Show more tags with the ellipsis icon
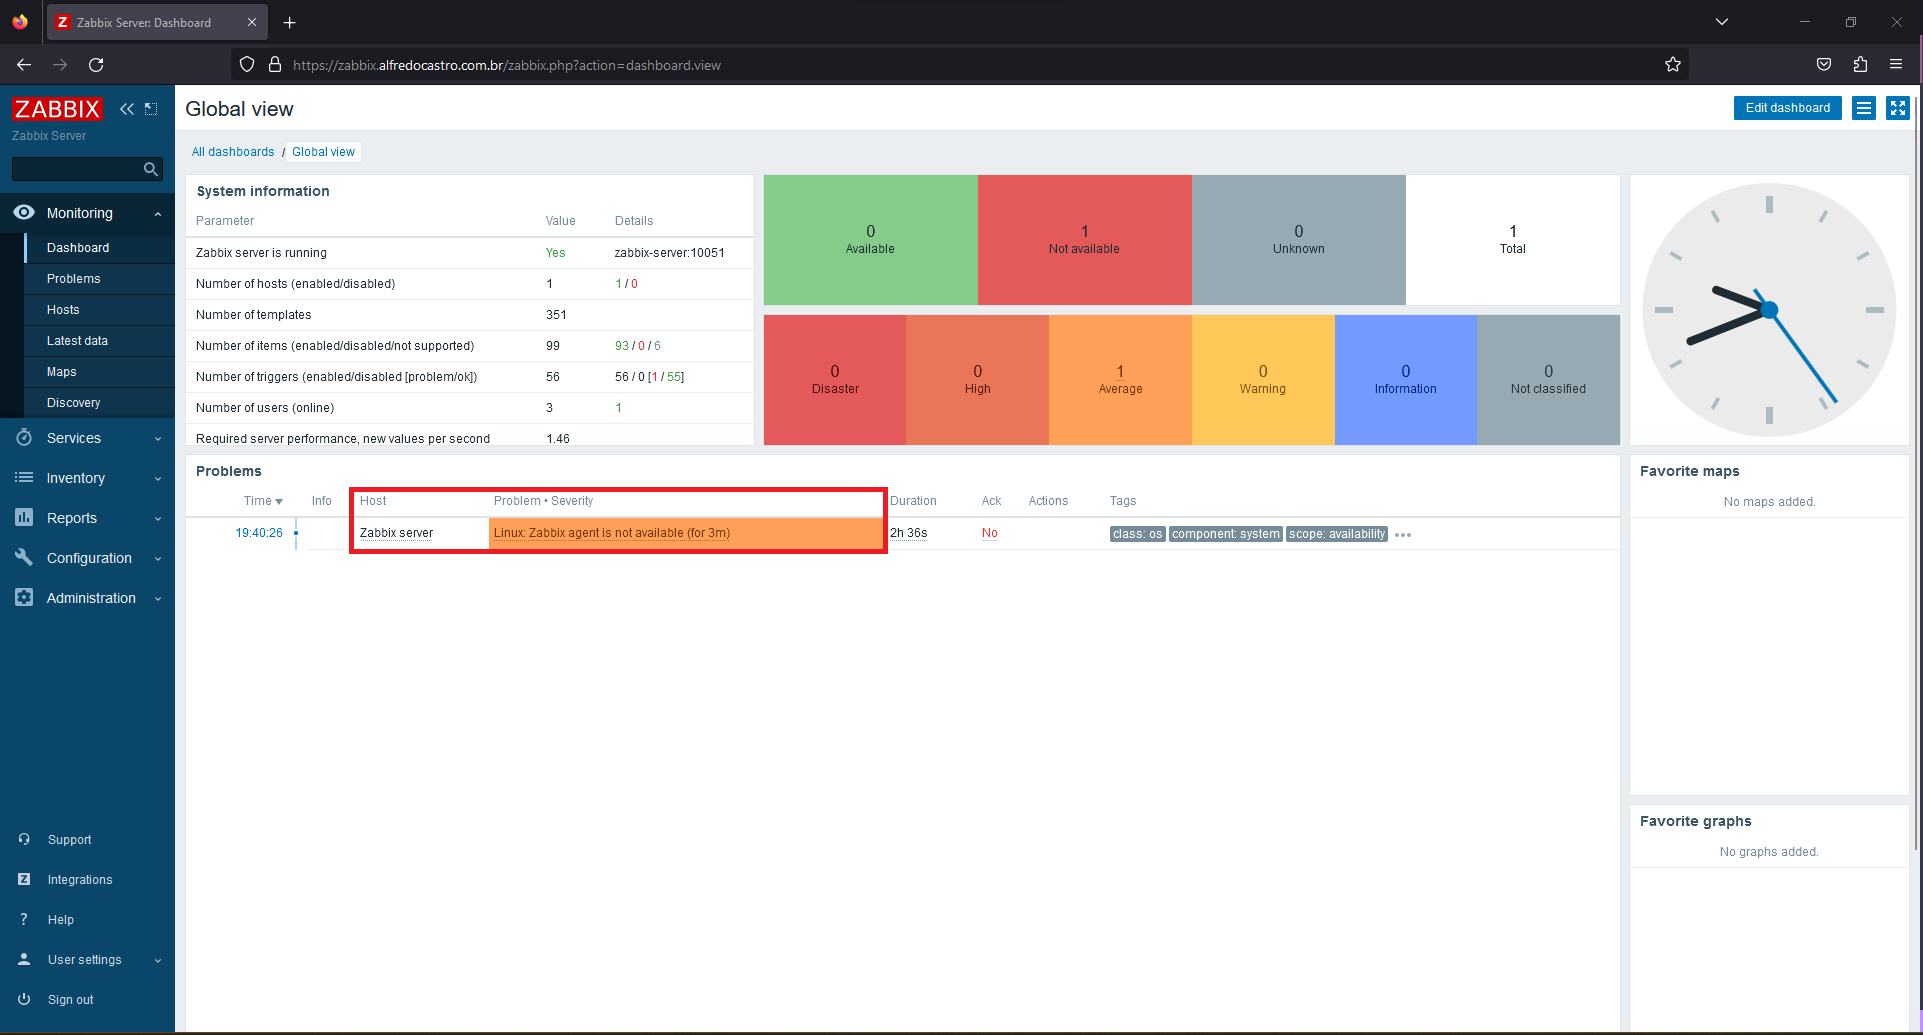 pos(1403,535)
